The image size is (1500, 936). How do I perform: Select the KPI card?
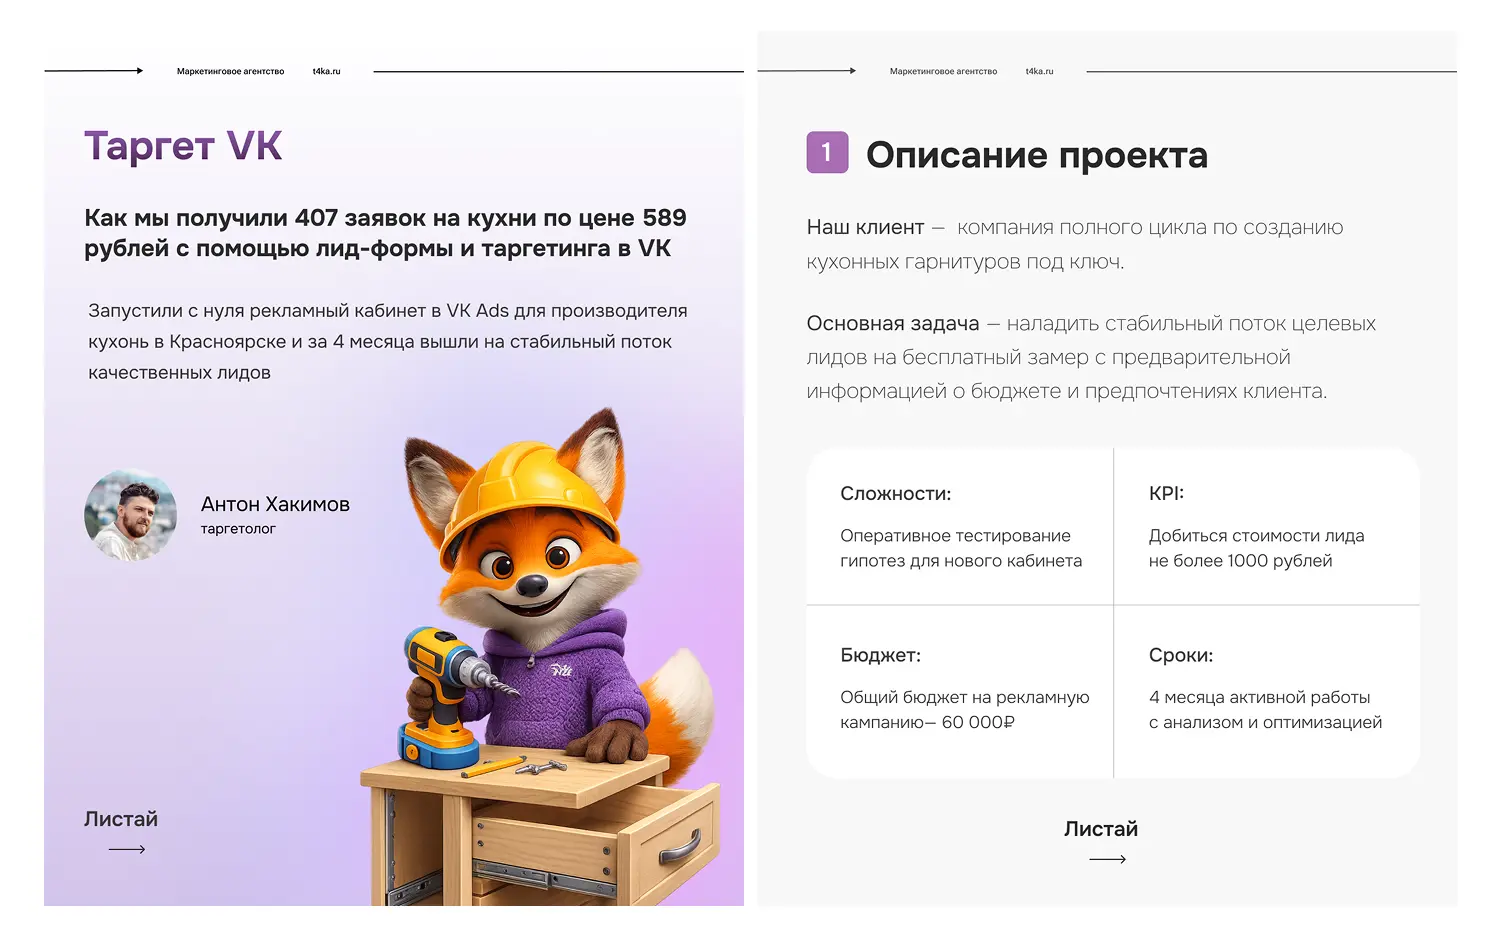pos(1267,527)
